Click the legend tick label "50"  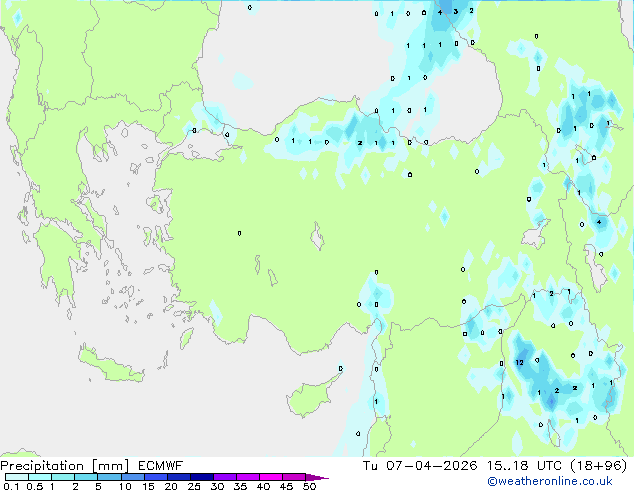[309, 486]
